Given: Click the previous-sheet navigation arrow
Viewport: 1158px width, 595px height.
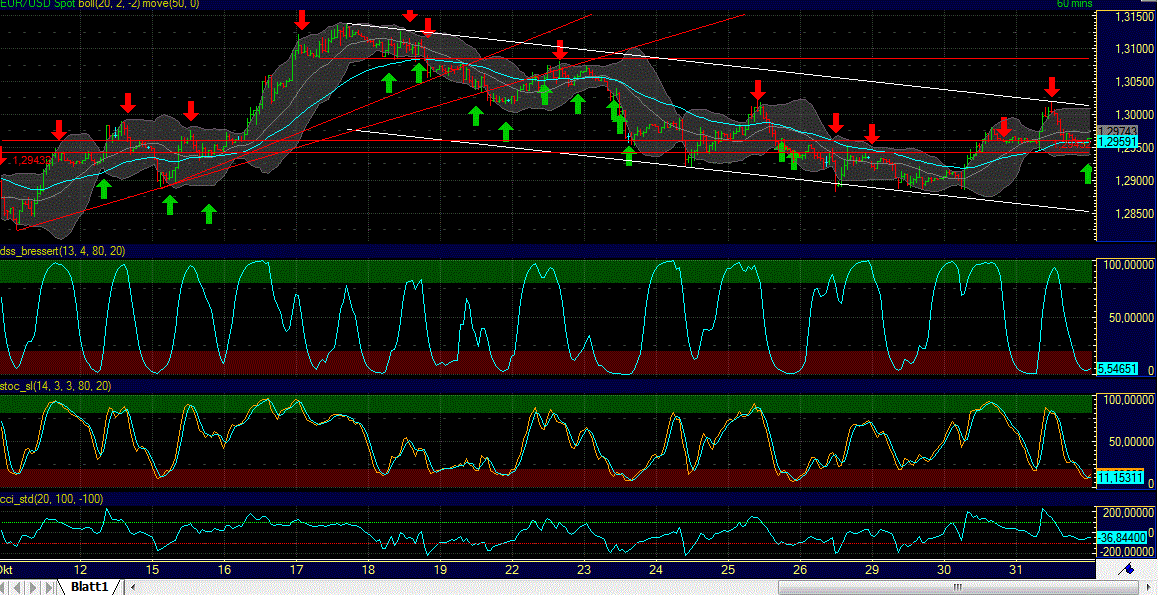Looking at the screenshot, I should point(20,587).
